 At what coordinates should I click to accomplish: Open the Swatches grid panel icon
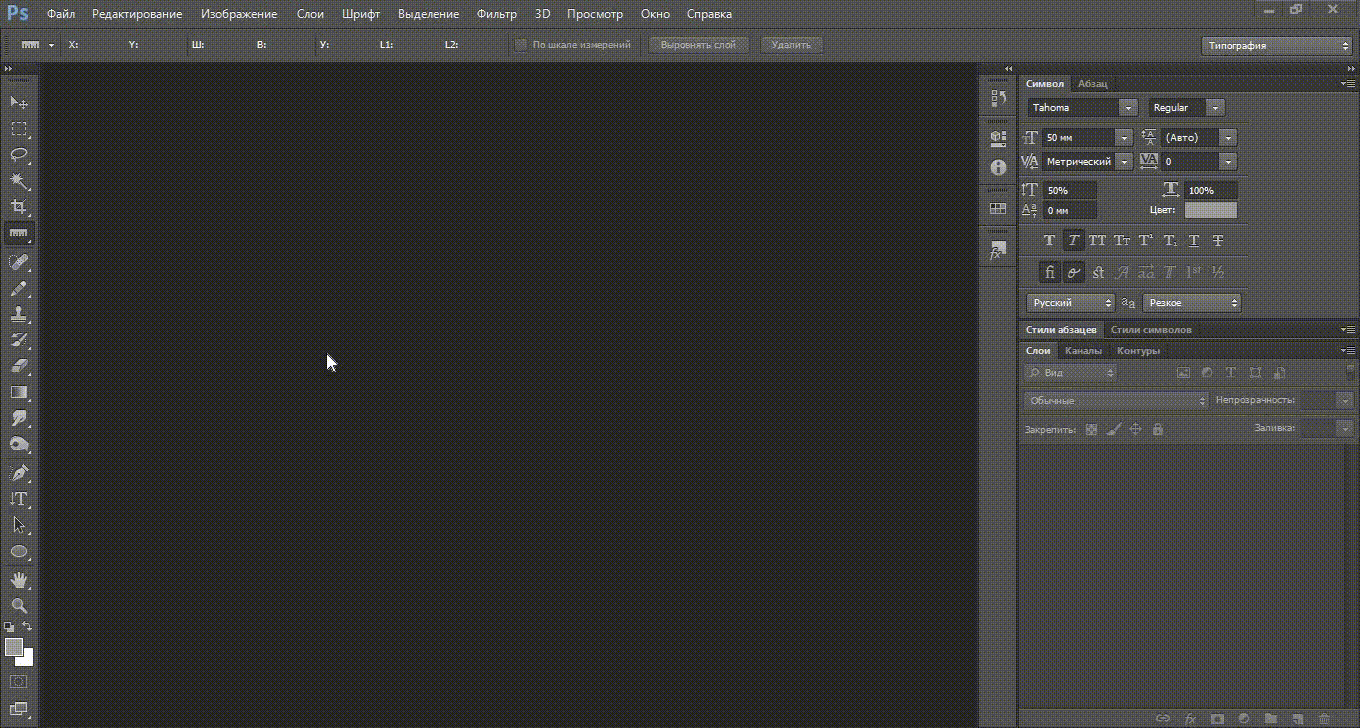(x=997, y=209)
